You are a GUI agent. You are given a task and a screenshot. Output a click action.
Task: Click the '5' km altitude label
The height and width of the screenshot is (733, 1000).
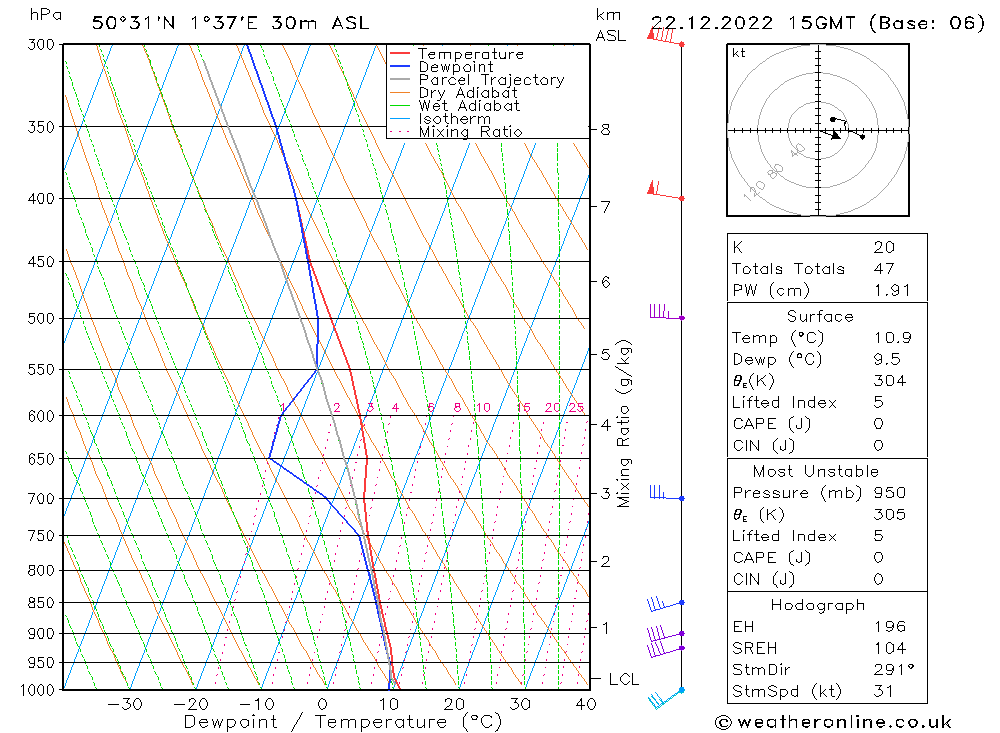[x=605, y=355]
